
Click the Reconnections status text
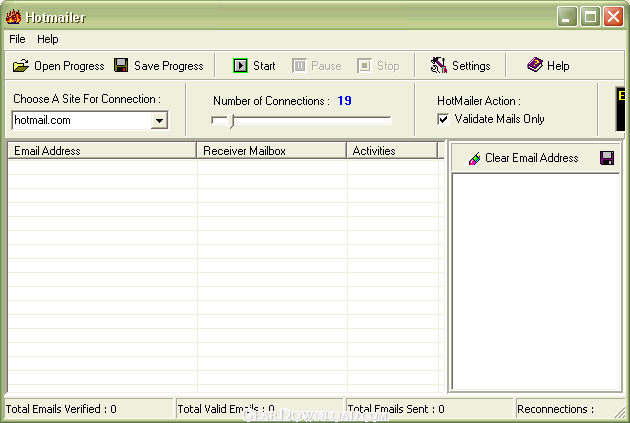(555, 409)
